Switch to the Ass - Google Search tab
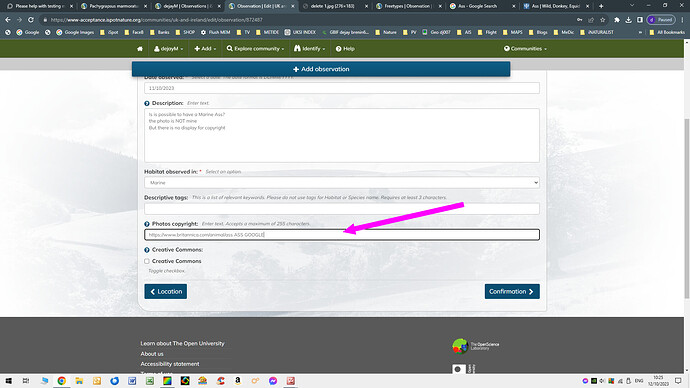 click(x=481, y=6)
